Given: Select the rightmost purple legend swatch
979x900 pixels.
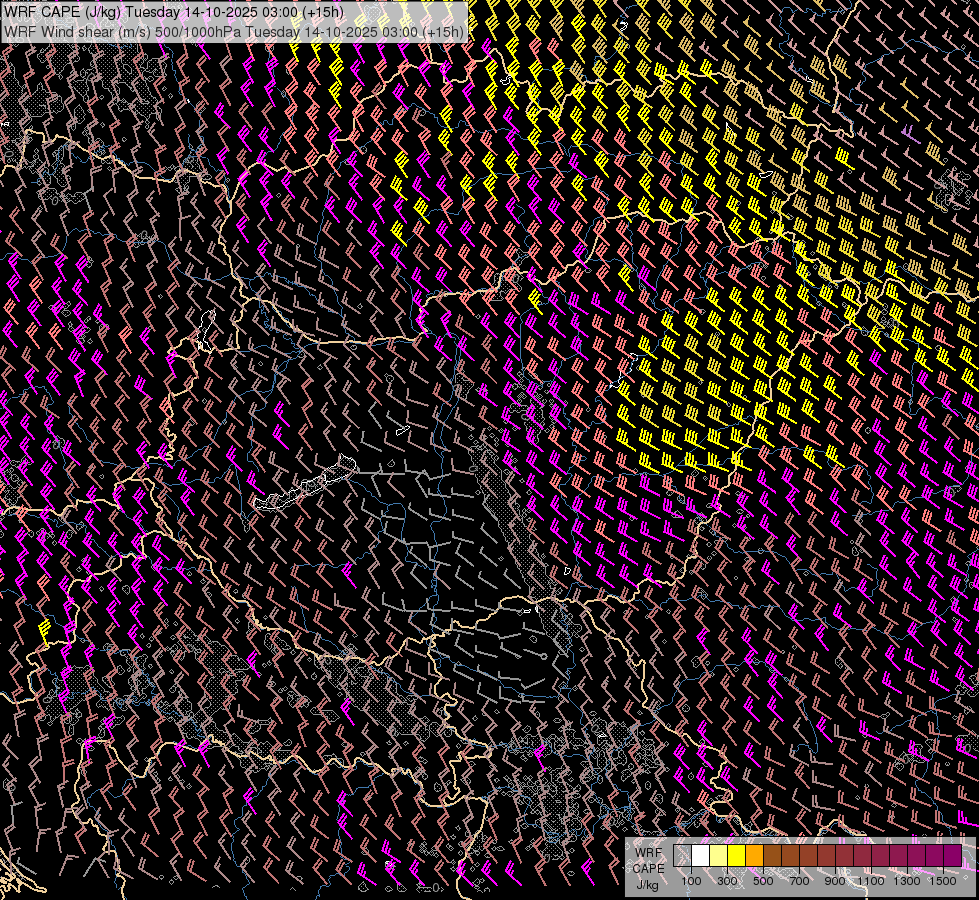Looking at the screenshot, I should (952, 856).
